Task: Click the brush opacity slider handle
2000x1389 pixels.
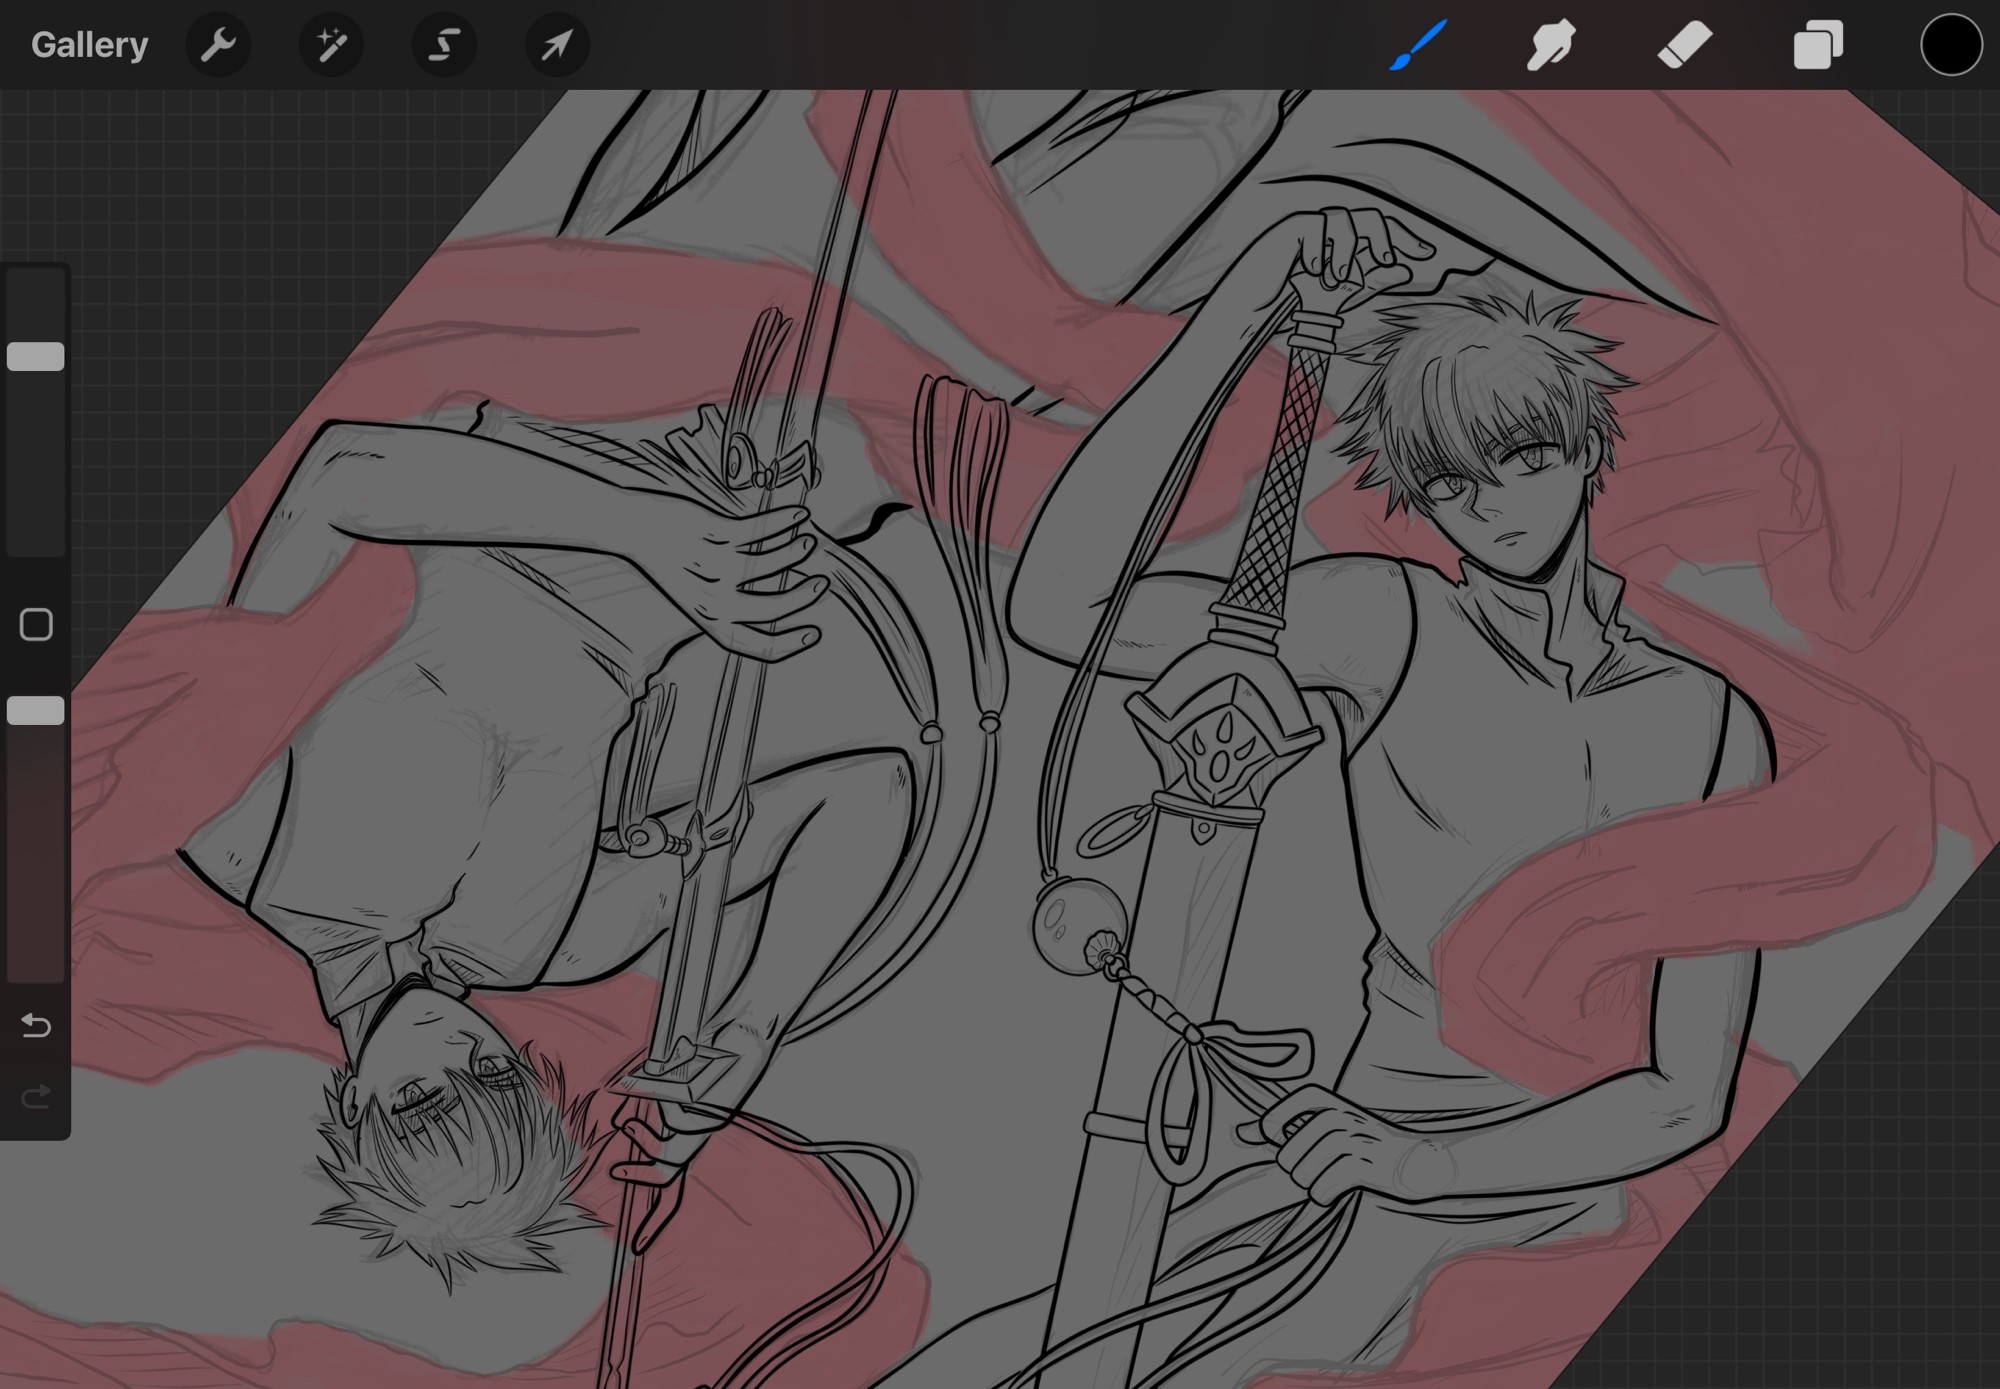Action: pyautogui.click(x=36, y=711)
